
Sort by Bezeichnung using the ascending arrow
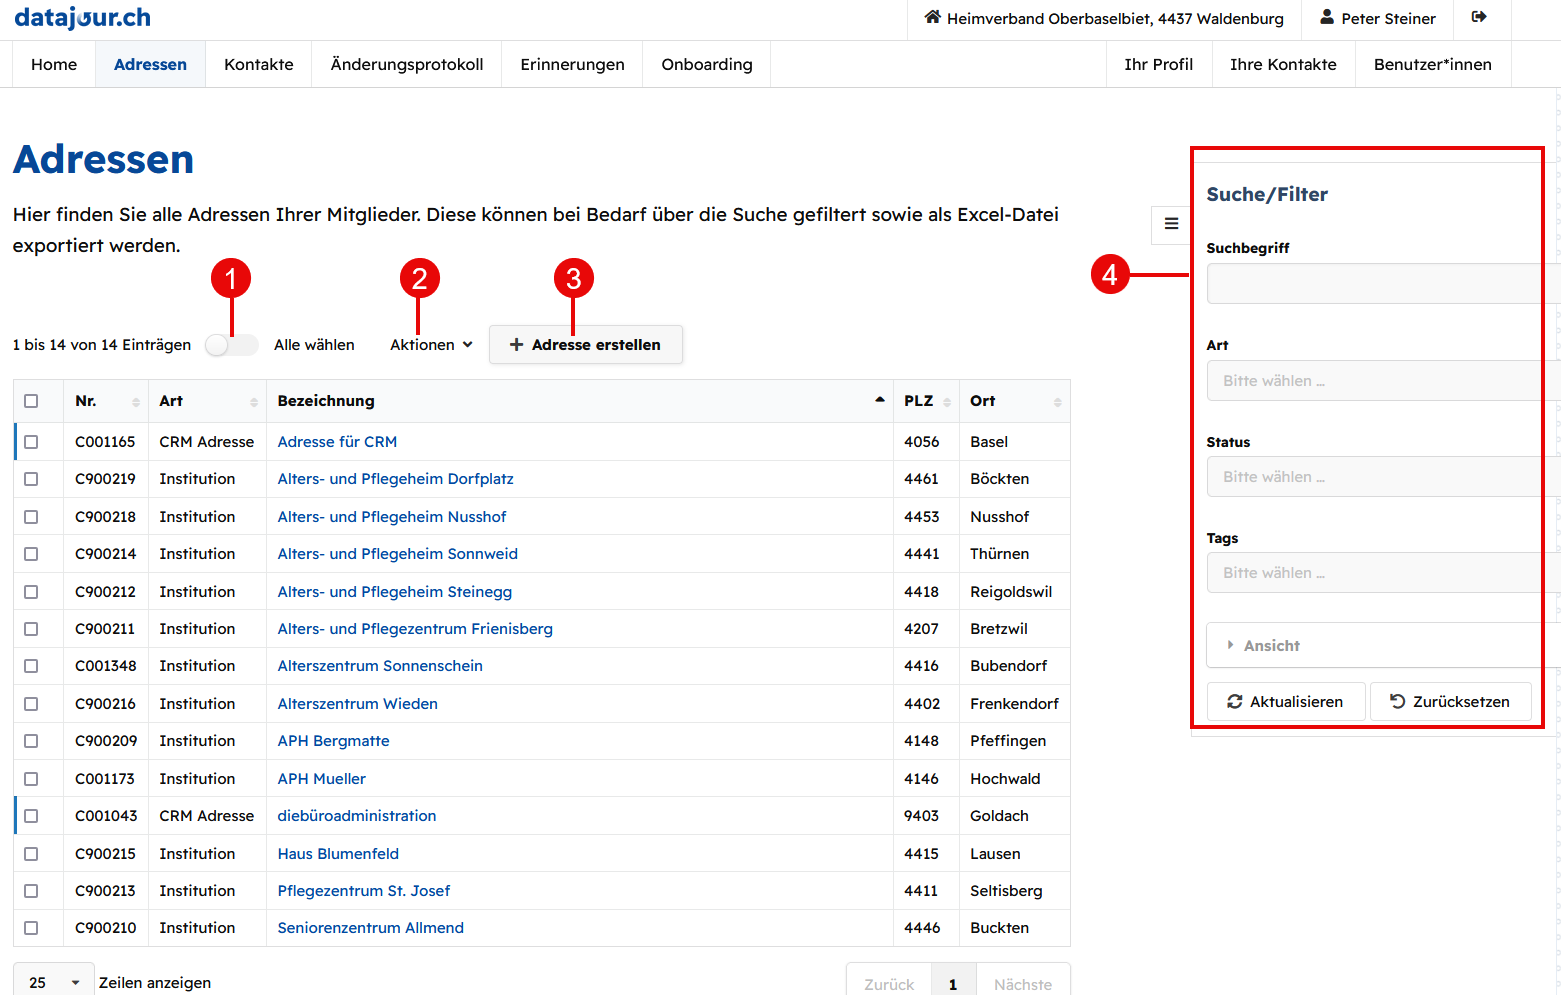tap(879, 400)
